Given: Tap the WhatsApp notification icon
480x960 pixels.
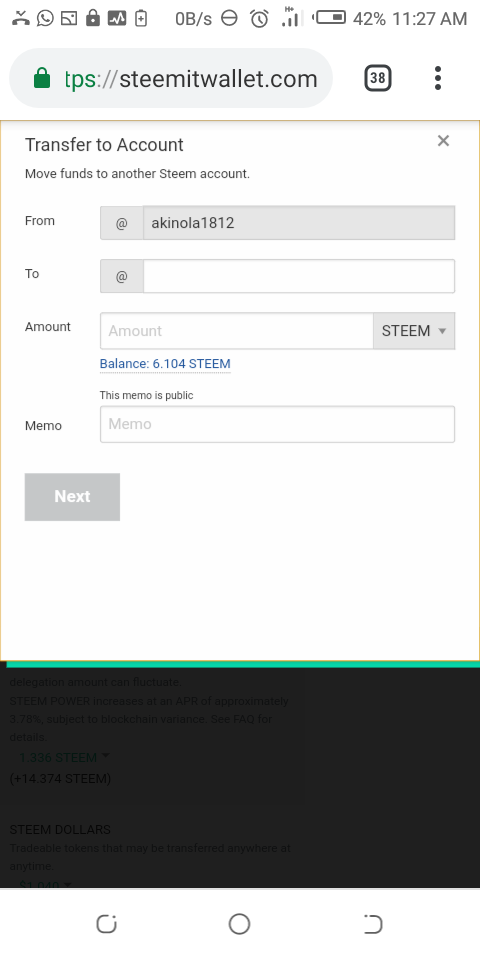Looking at the screenshot, I should point(45,18).
